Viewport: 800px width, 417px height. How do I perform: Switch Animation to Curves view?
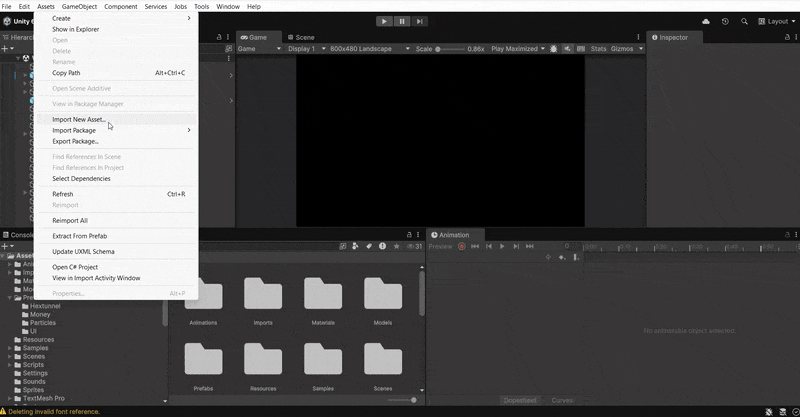click(x=562, y=400)
